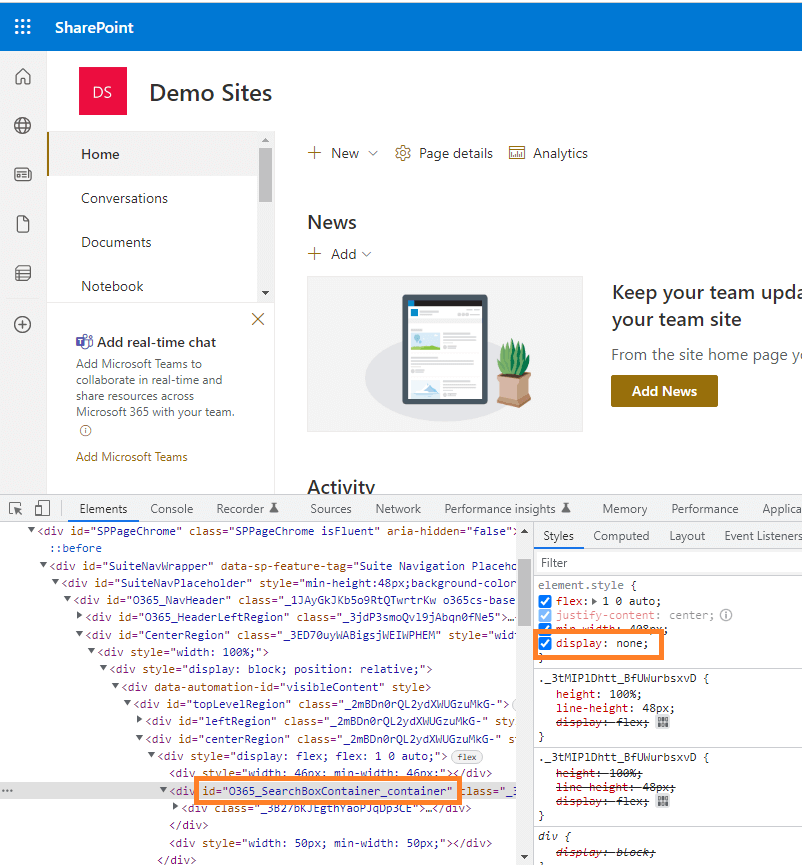Open My files document icon
This screenshot has width=802, height=865.
23,224
